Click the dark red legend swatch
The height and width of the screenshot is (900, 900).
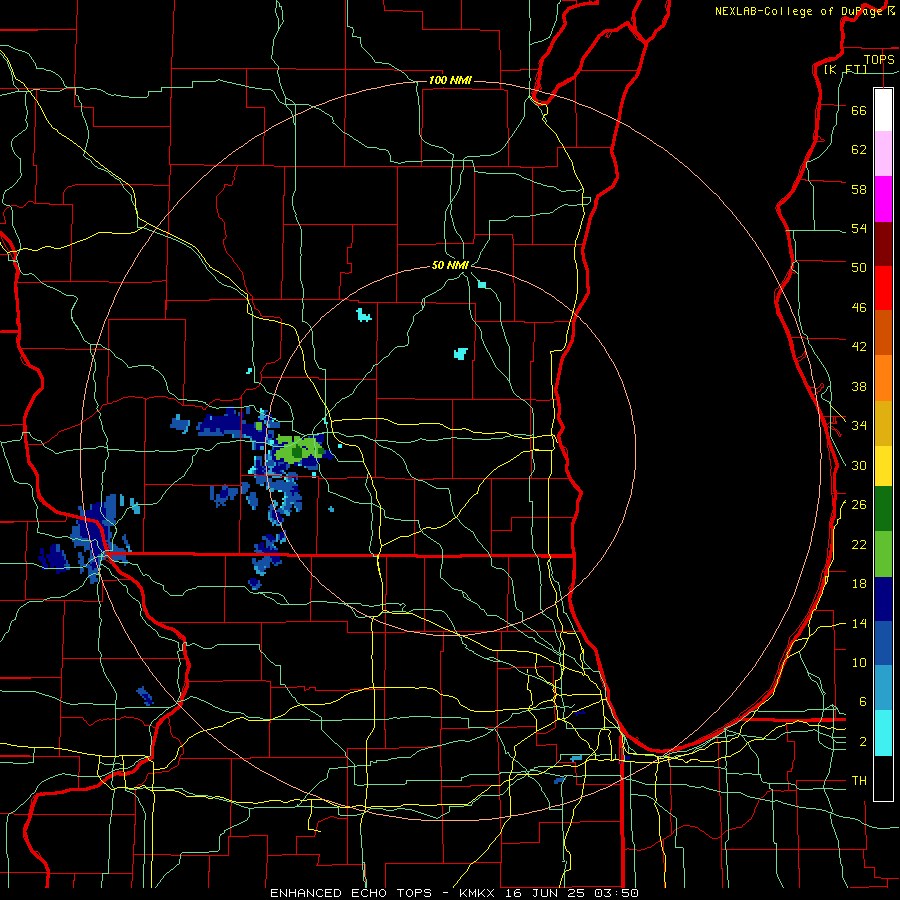click(x=883, y=244)
